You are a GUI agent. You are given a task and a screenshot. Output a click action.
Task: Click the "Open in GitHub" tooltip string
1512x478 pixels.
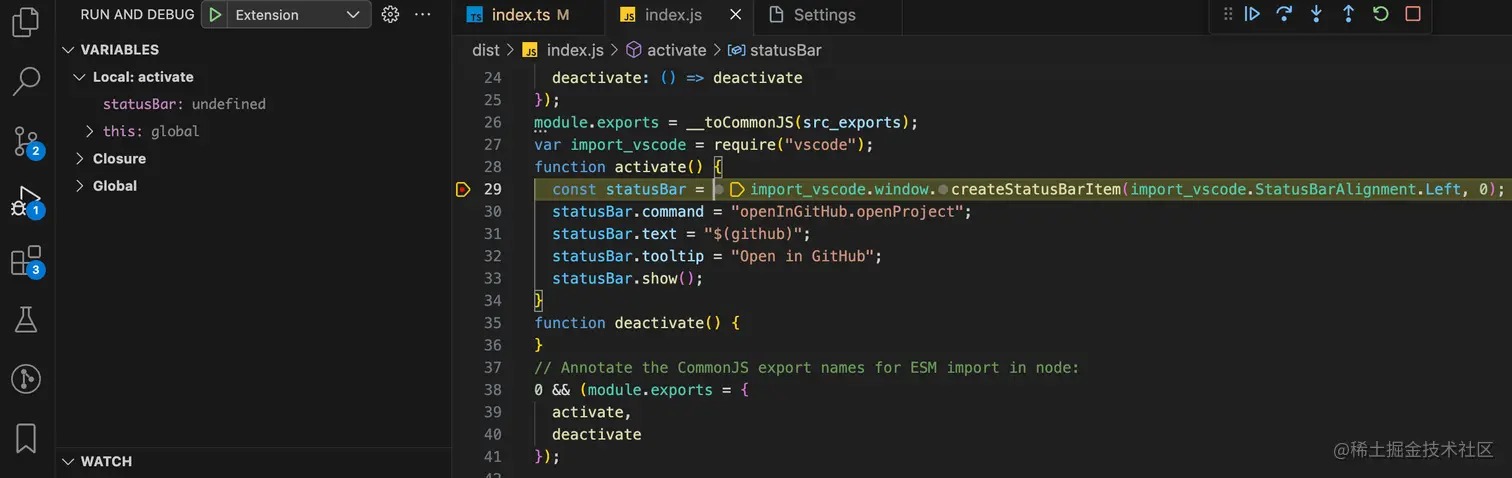(x=803, y=256)
